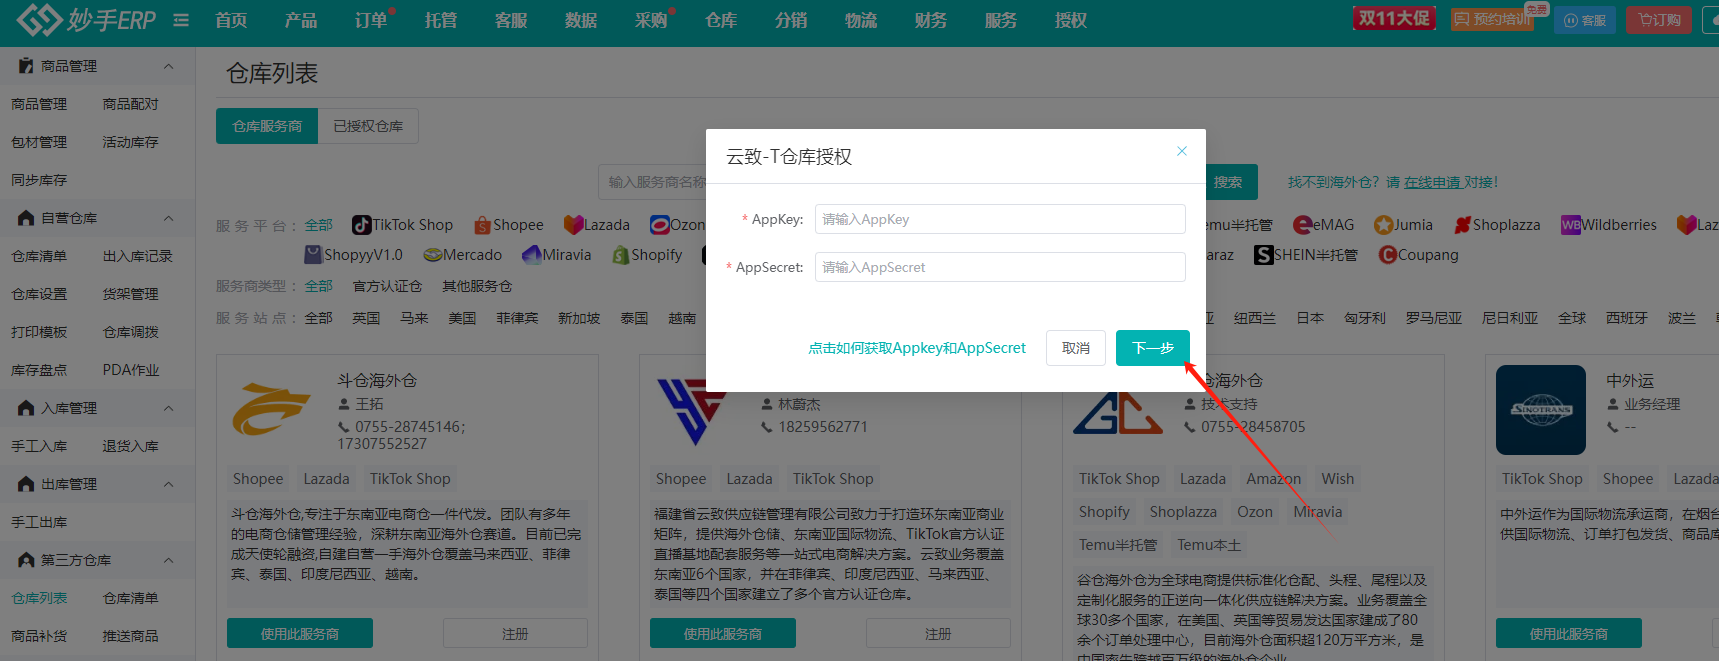Open 出入库记录 in sidebar

[x=137, y=256]
